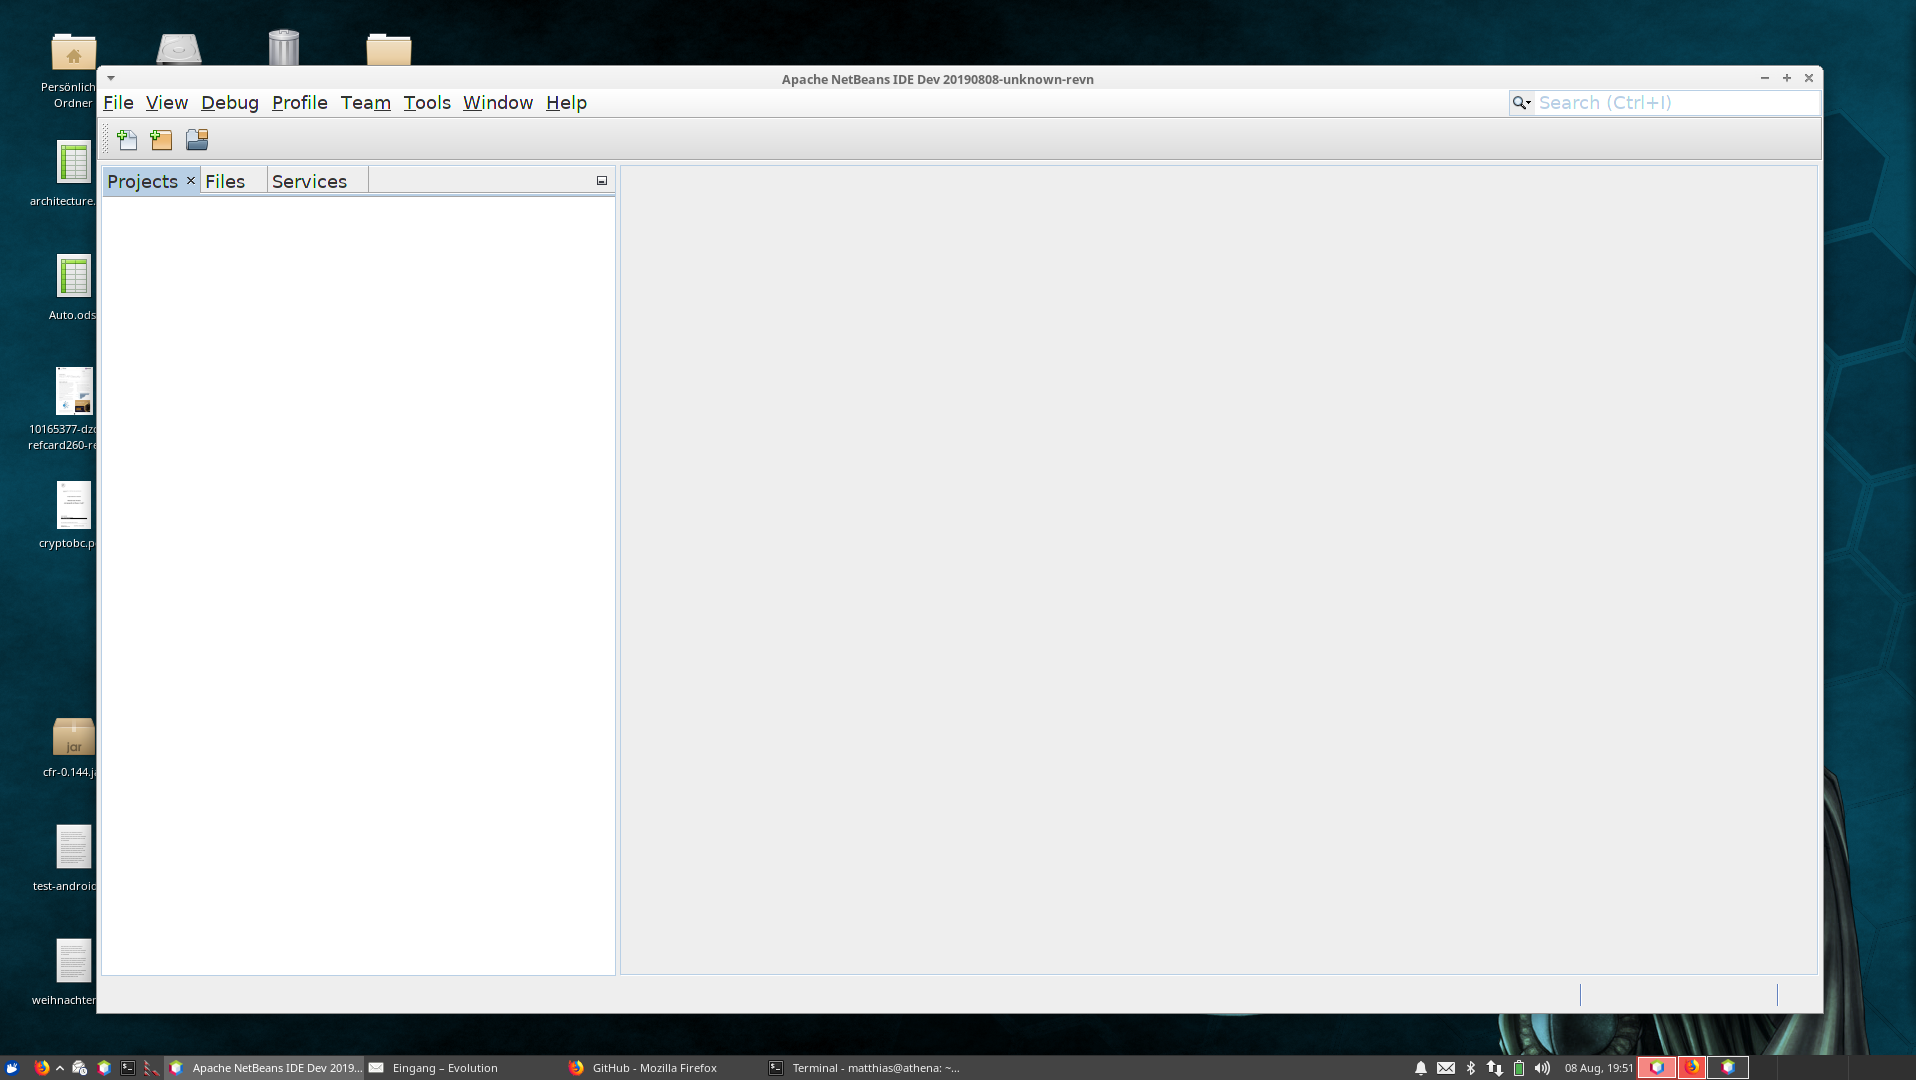Select the Persönlicher Ordner home folder
This screenshot has height=1080, width=1916.
[x=73, y=52]
